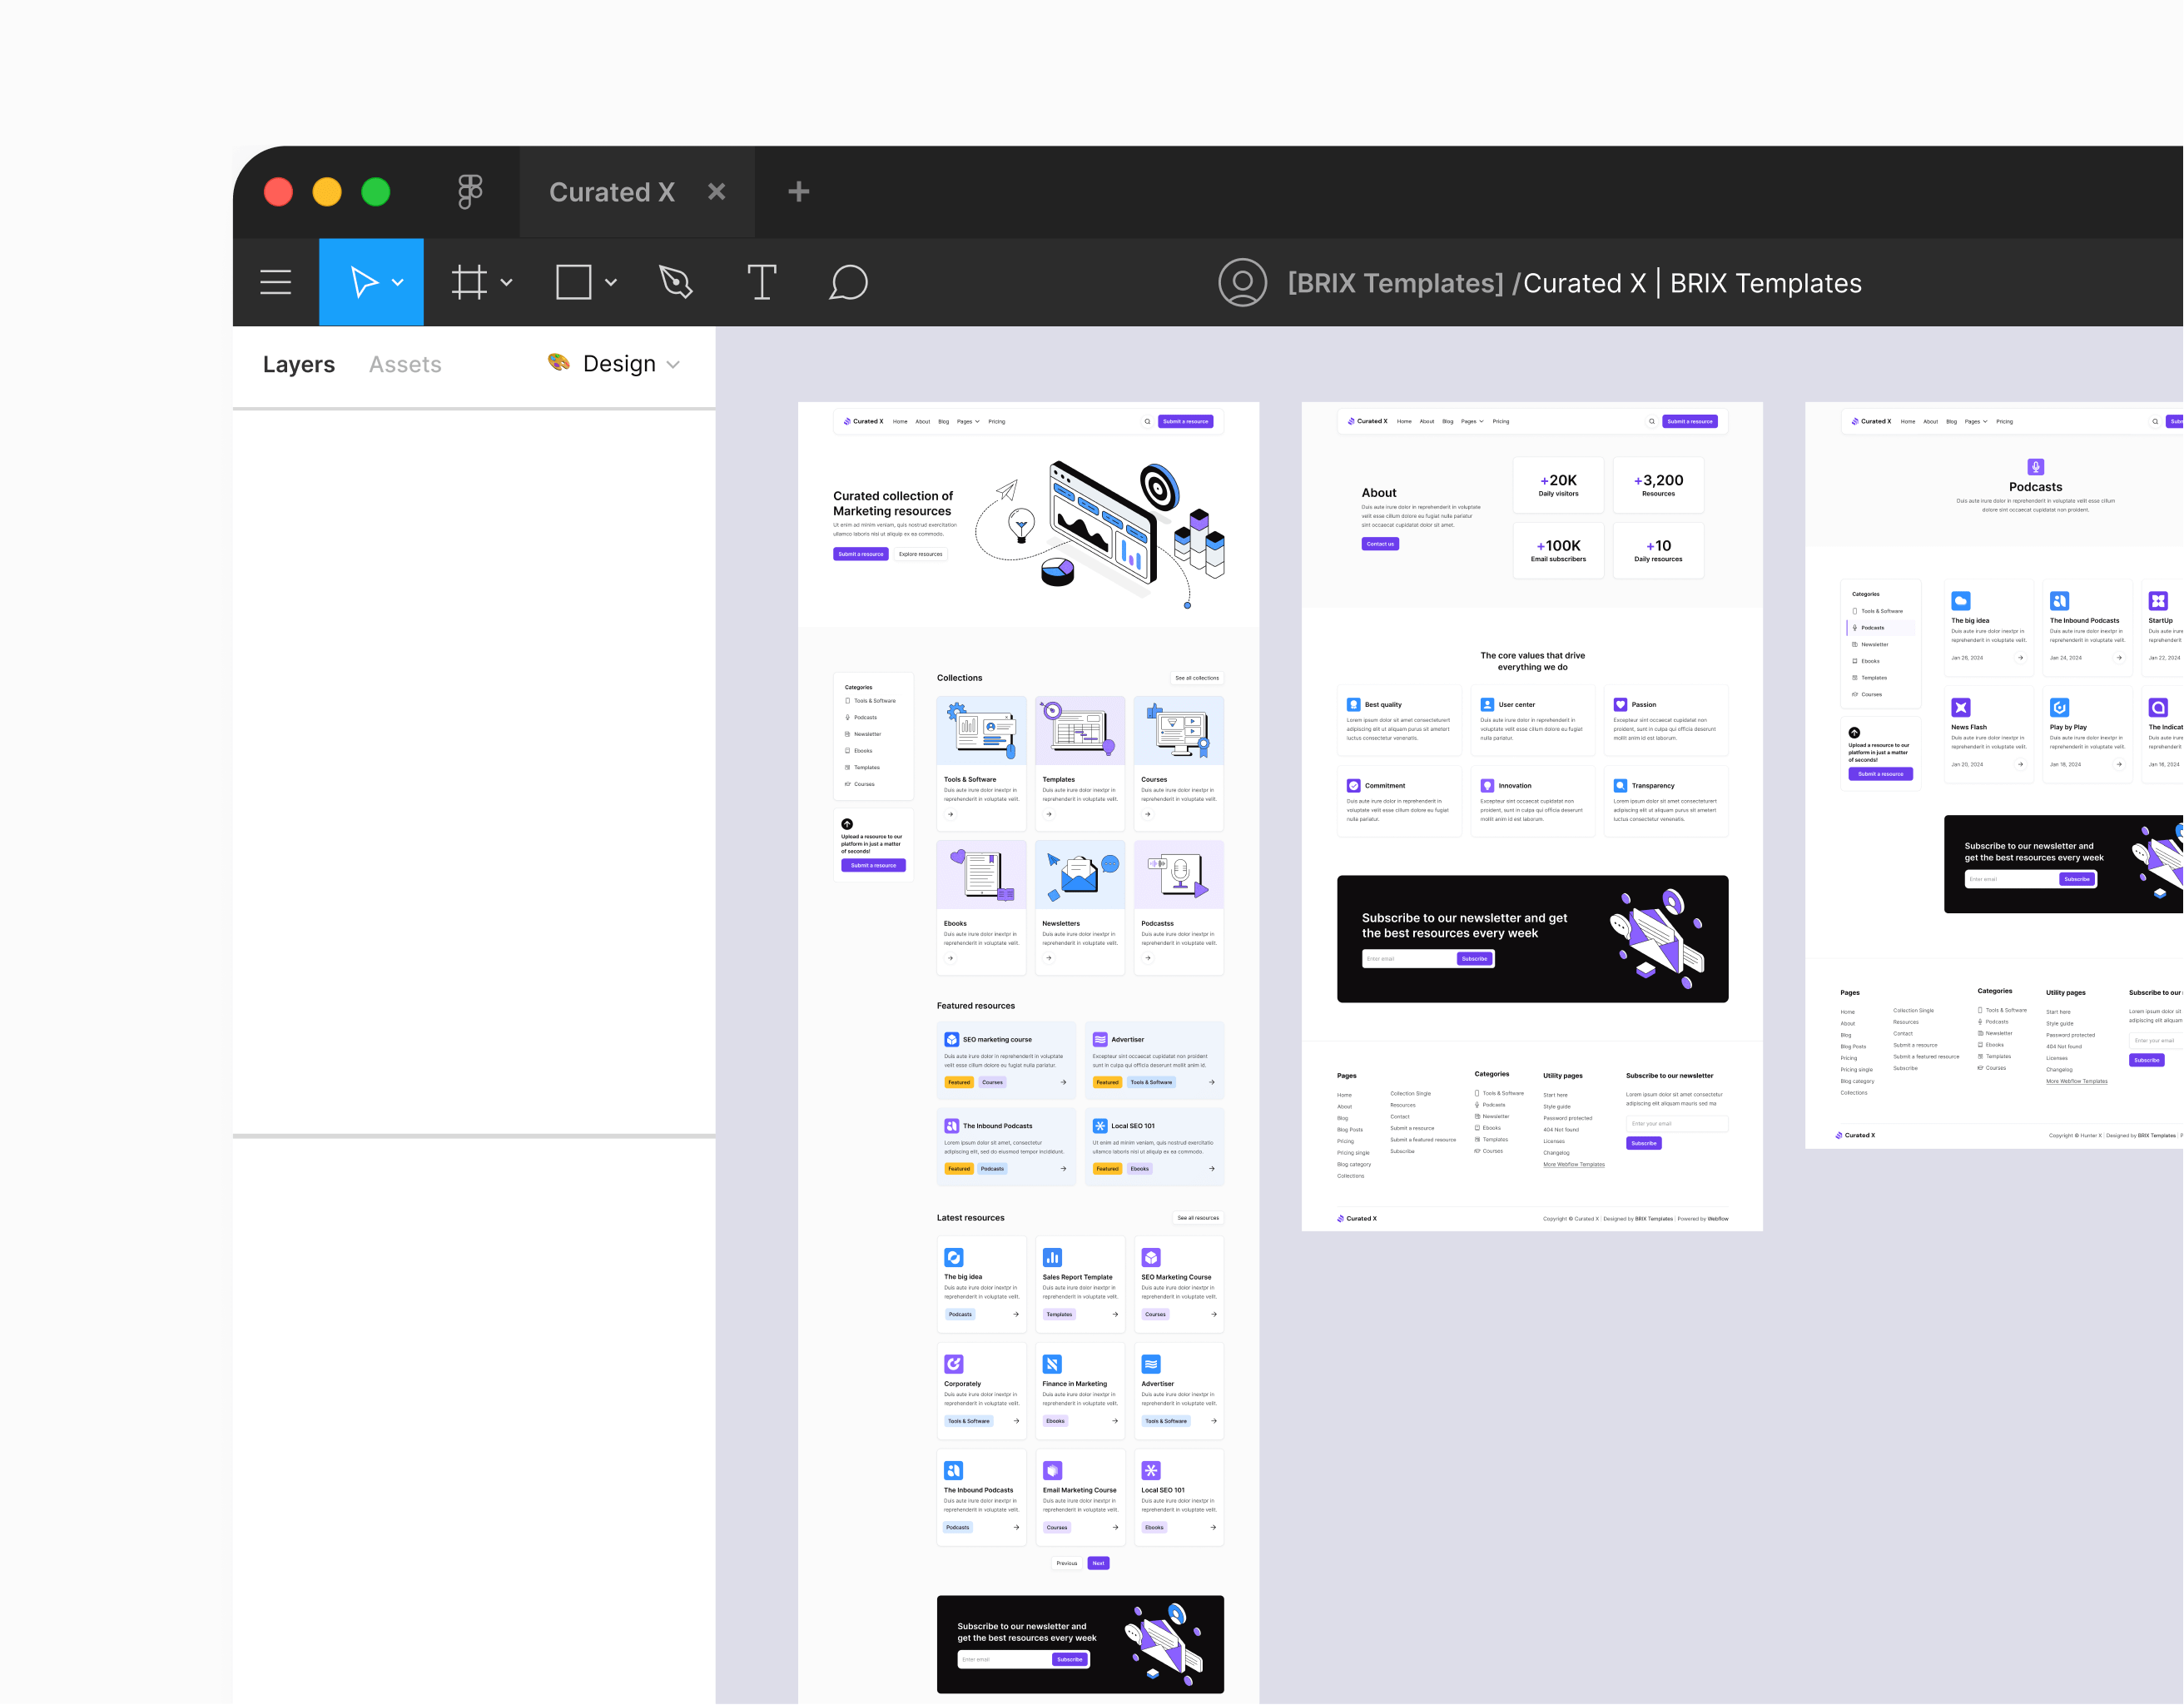Click the Submit a resource button in the hero section
The width and height of the screenshot is (2184, 1705).
(860, 554)
